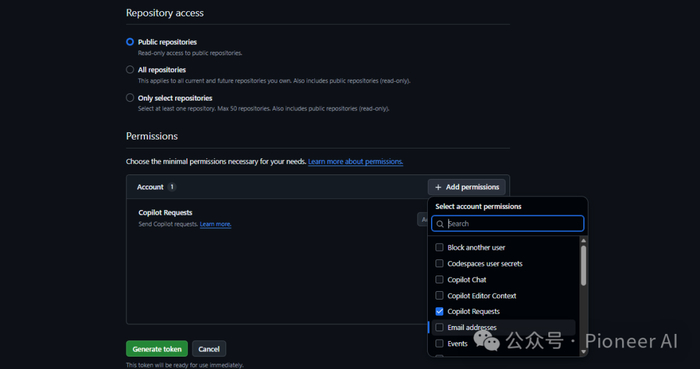Choose the All repositories radio option
This screenshot has width=700, height=369.
tap(130, 70)
